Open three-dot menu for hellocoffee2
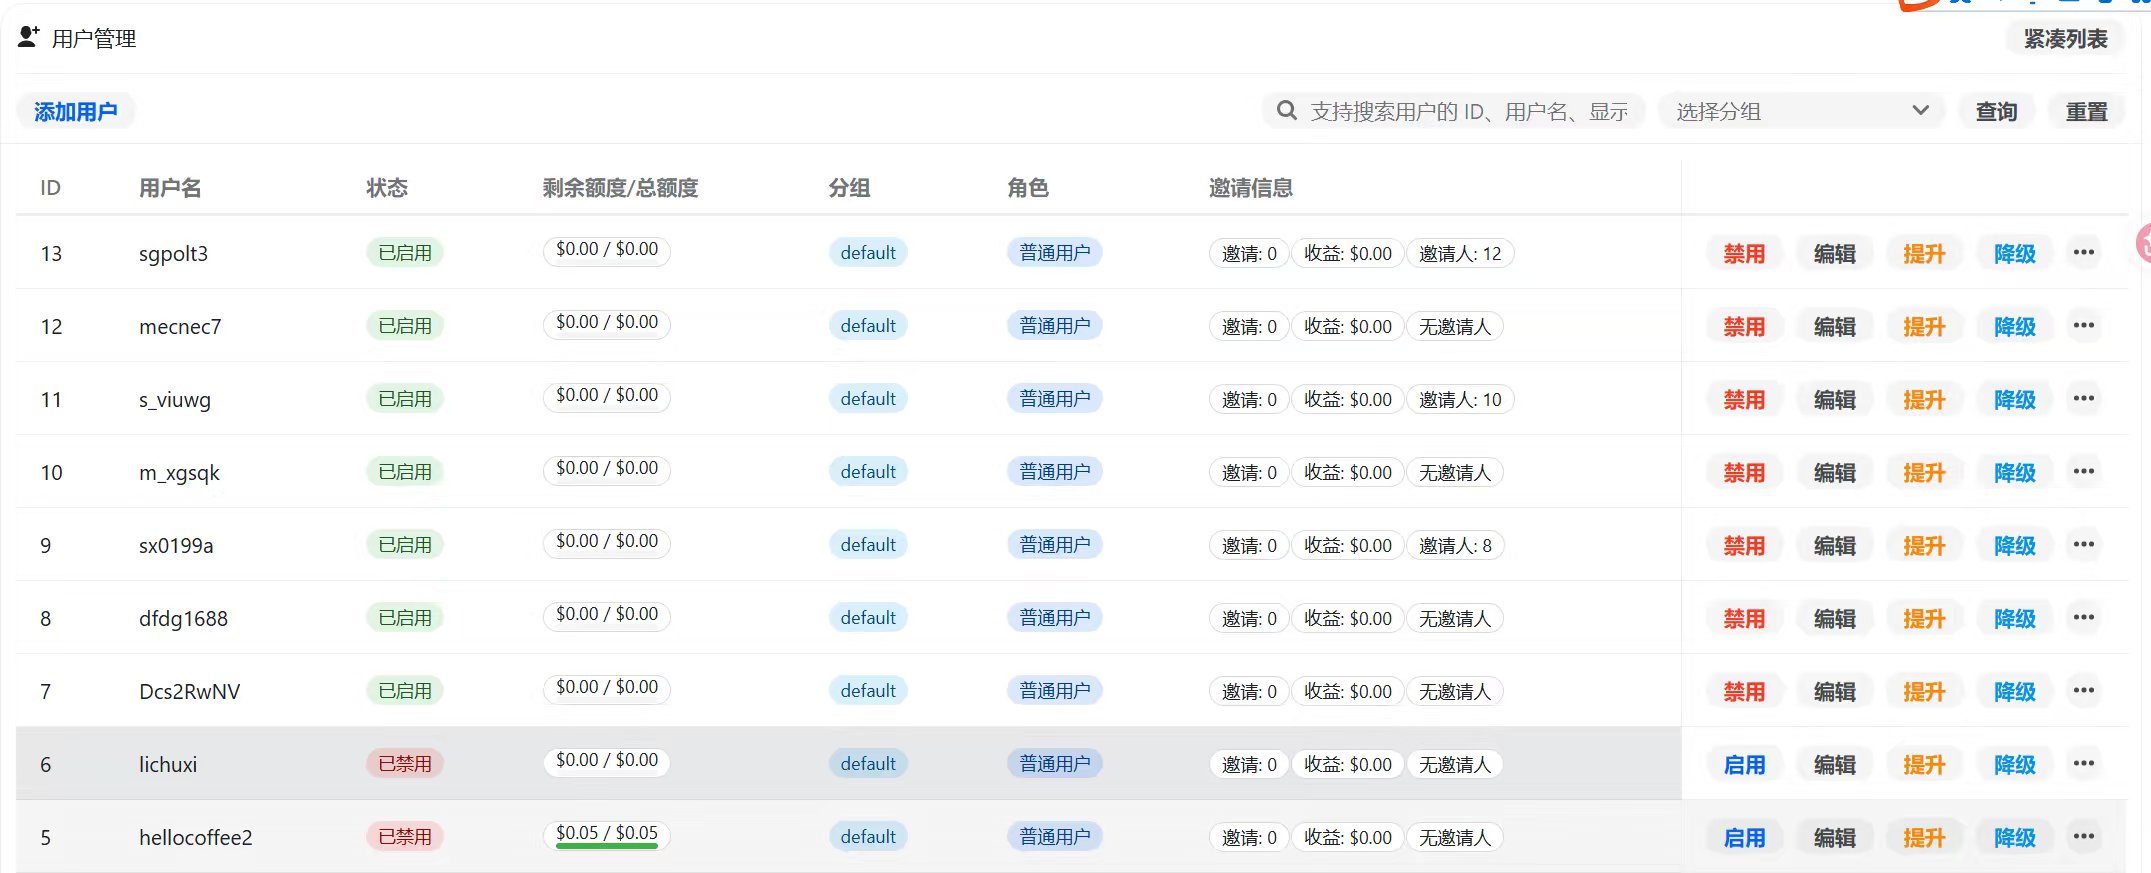 pos(2083,837)
